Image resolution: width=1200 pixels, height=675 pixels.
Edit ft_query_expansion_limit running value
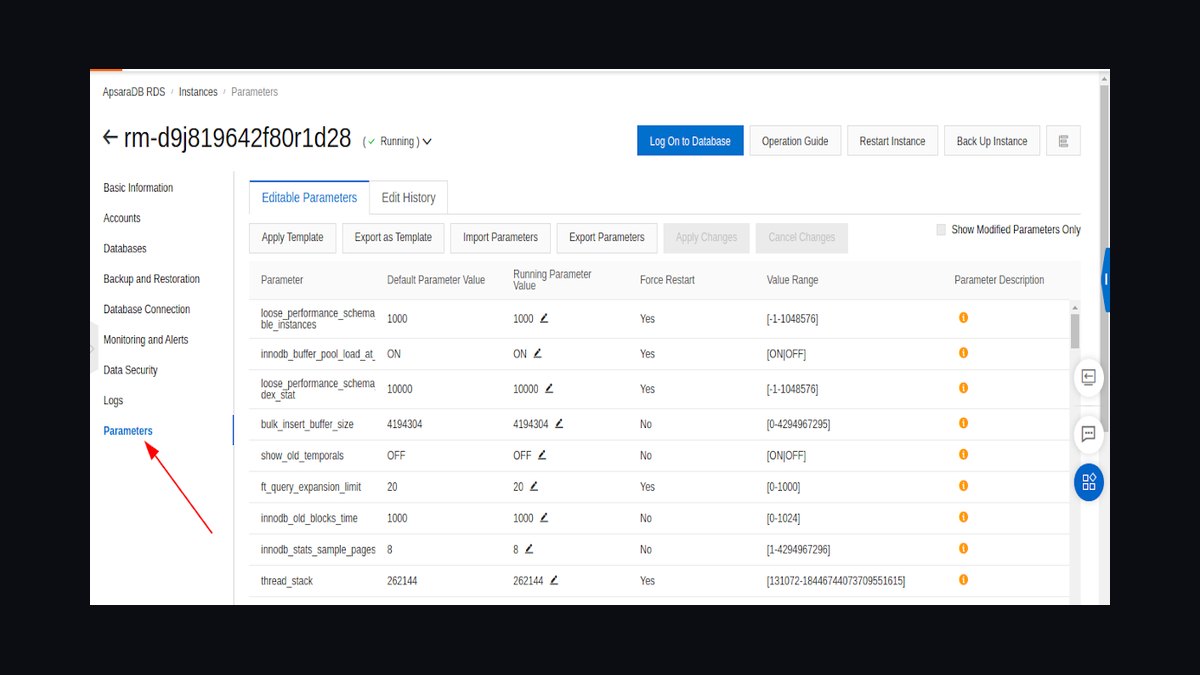click(534, 487)
